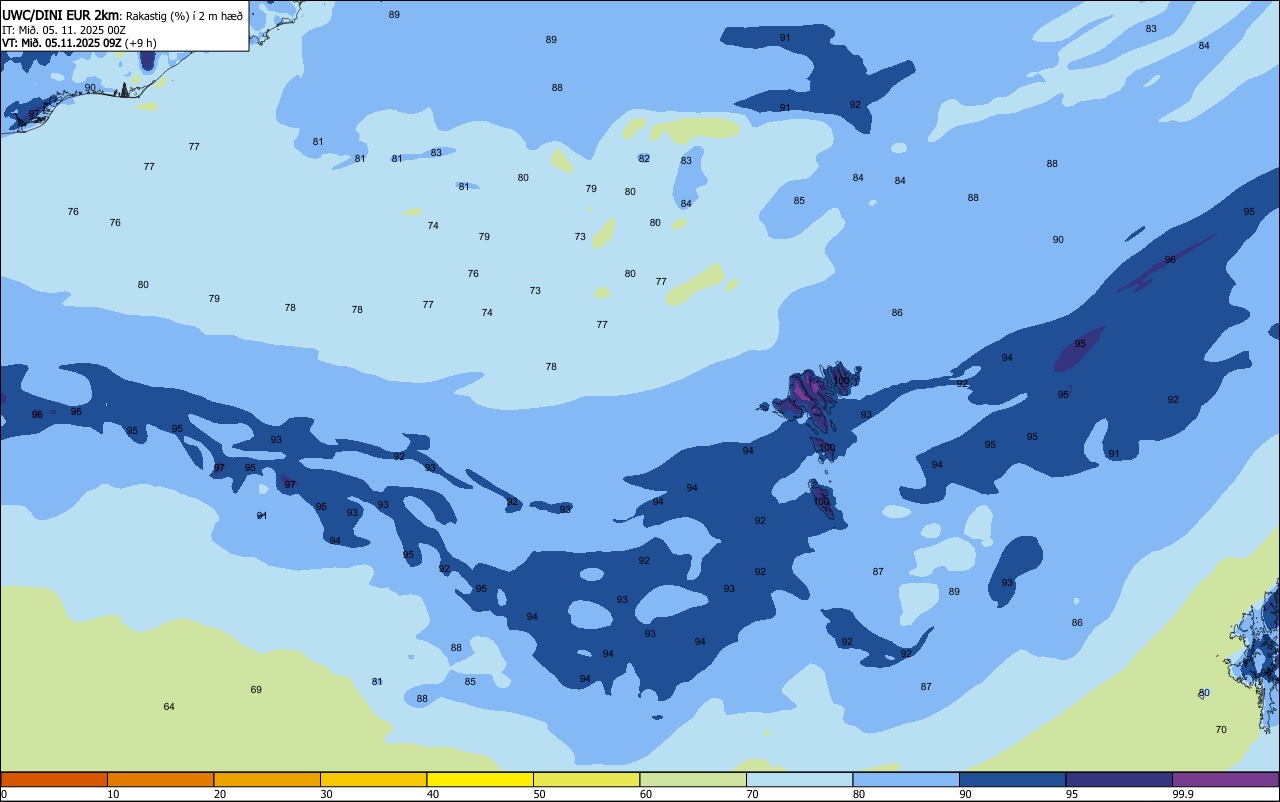Click the 64 humidity value on the map
The width and height of the screenshot is (1280, 802).
tap(169, 707)
